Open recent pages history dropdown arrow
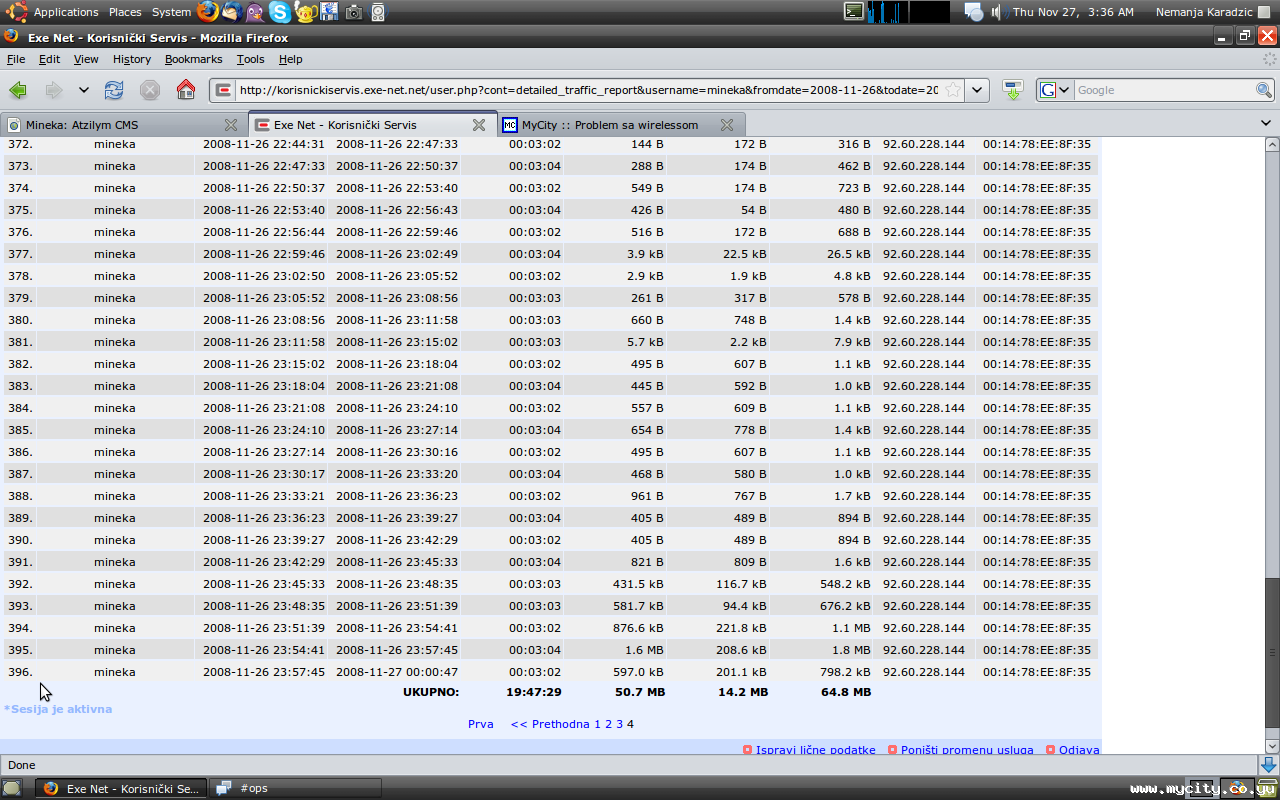Screen dimensions: 1280x800 coord(84,90)
